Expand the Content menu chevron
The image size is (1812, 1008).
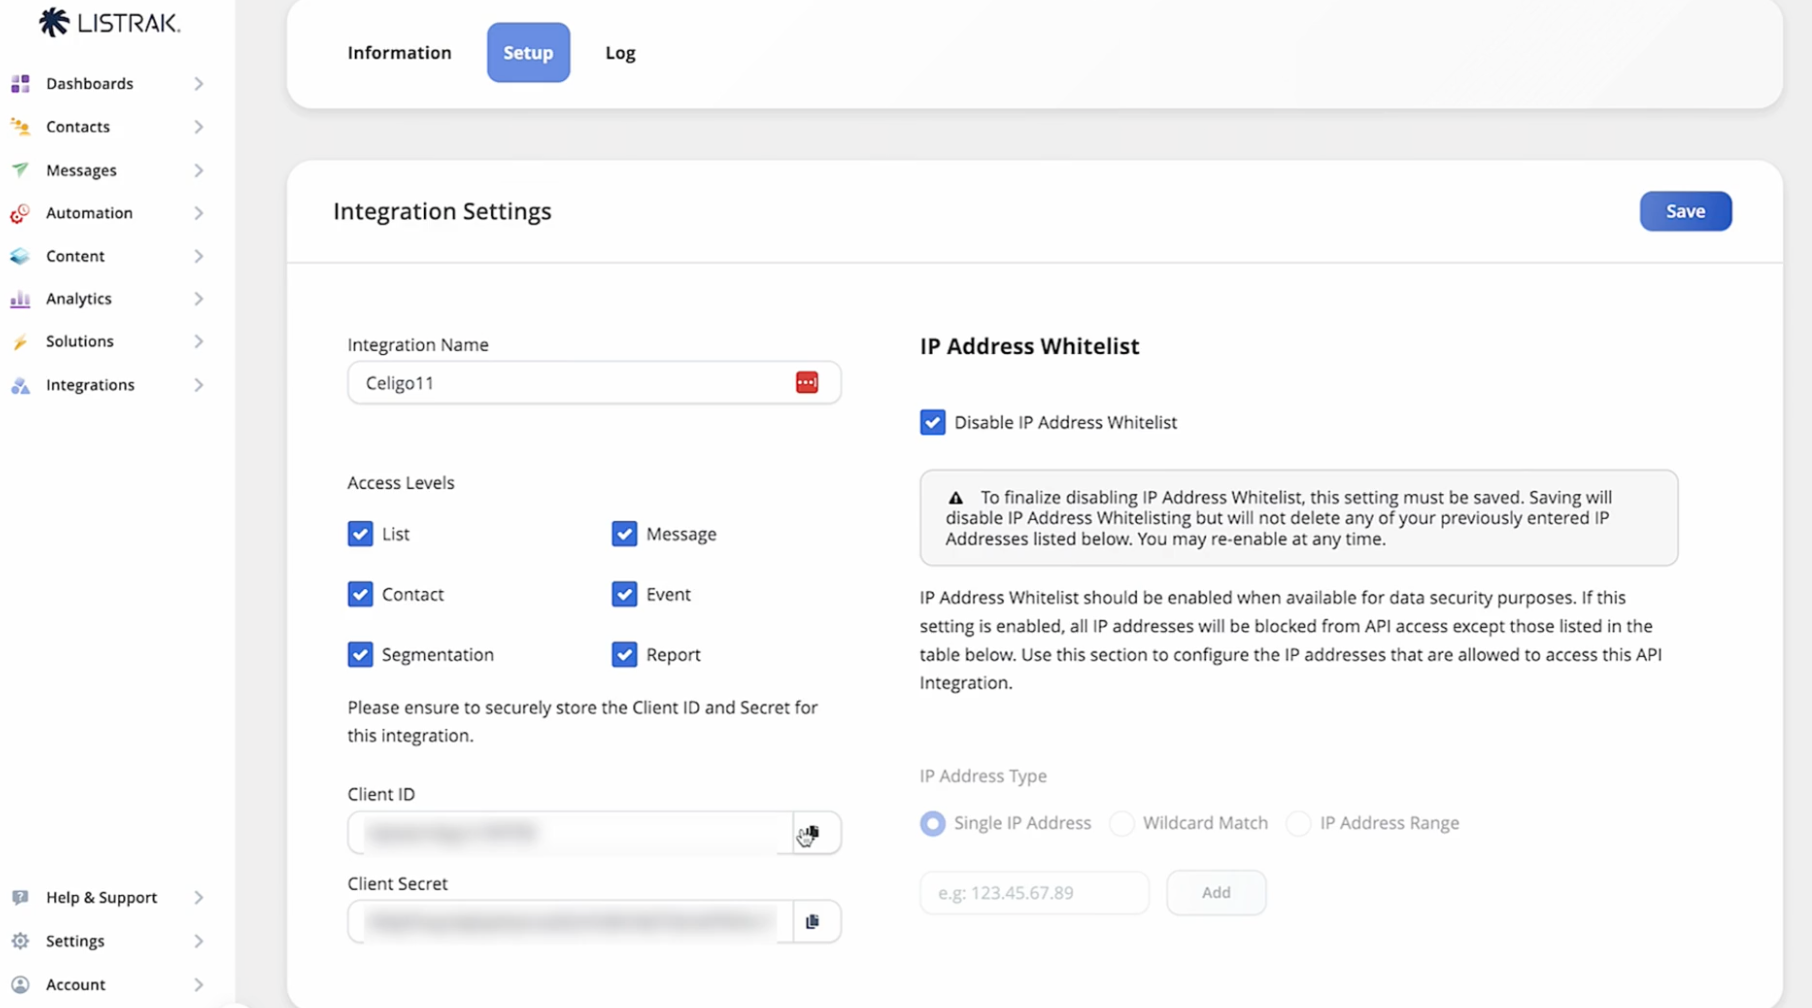[198, 256]
